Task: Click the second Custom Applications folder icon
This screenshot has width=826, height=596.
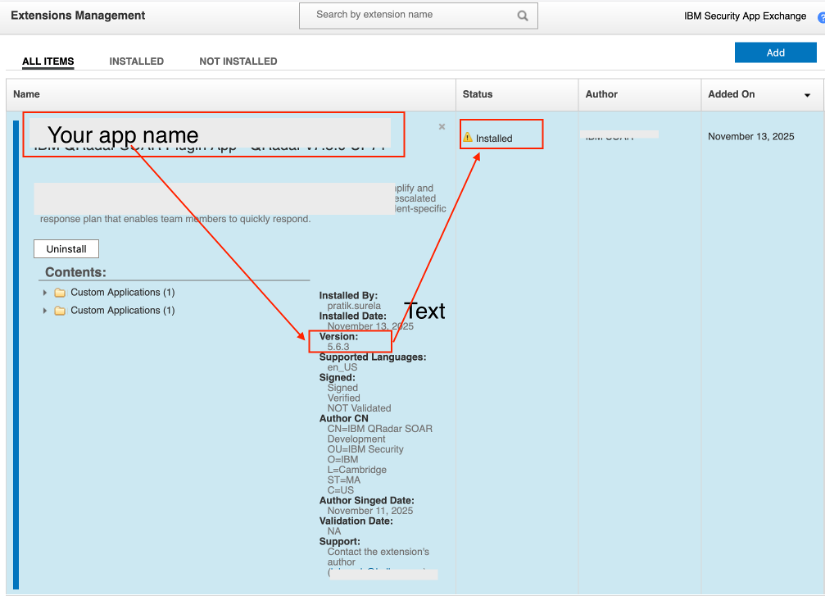Action: [x=60, y=311]
